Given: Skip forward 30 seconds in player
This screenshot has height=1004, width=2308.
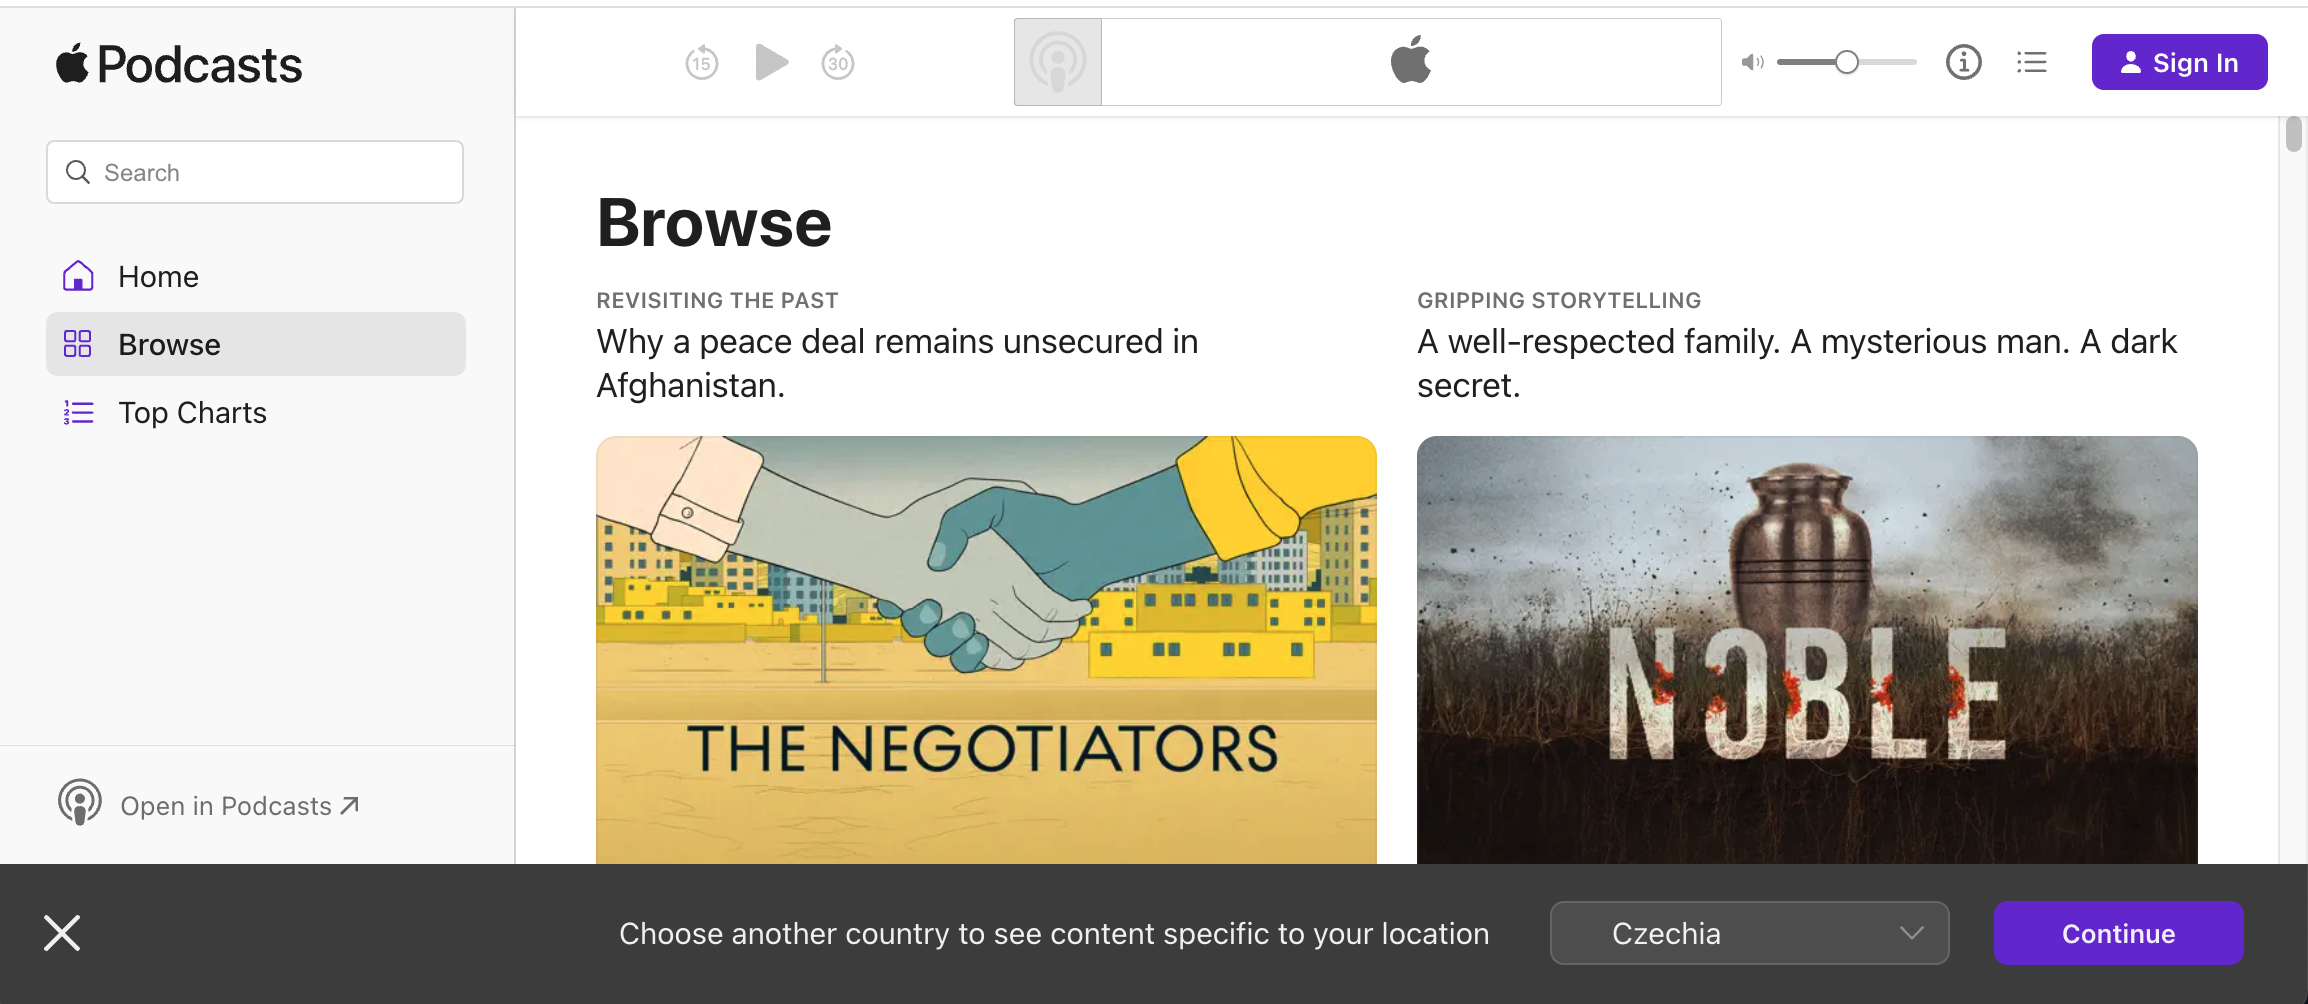Looking at the screenshot, I should pyautogui.click(x=838, y=63).
